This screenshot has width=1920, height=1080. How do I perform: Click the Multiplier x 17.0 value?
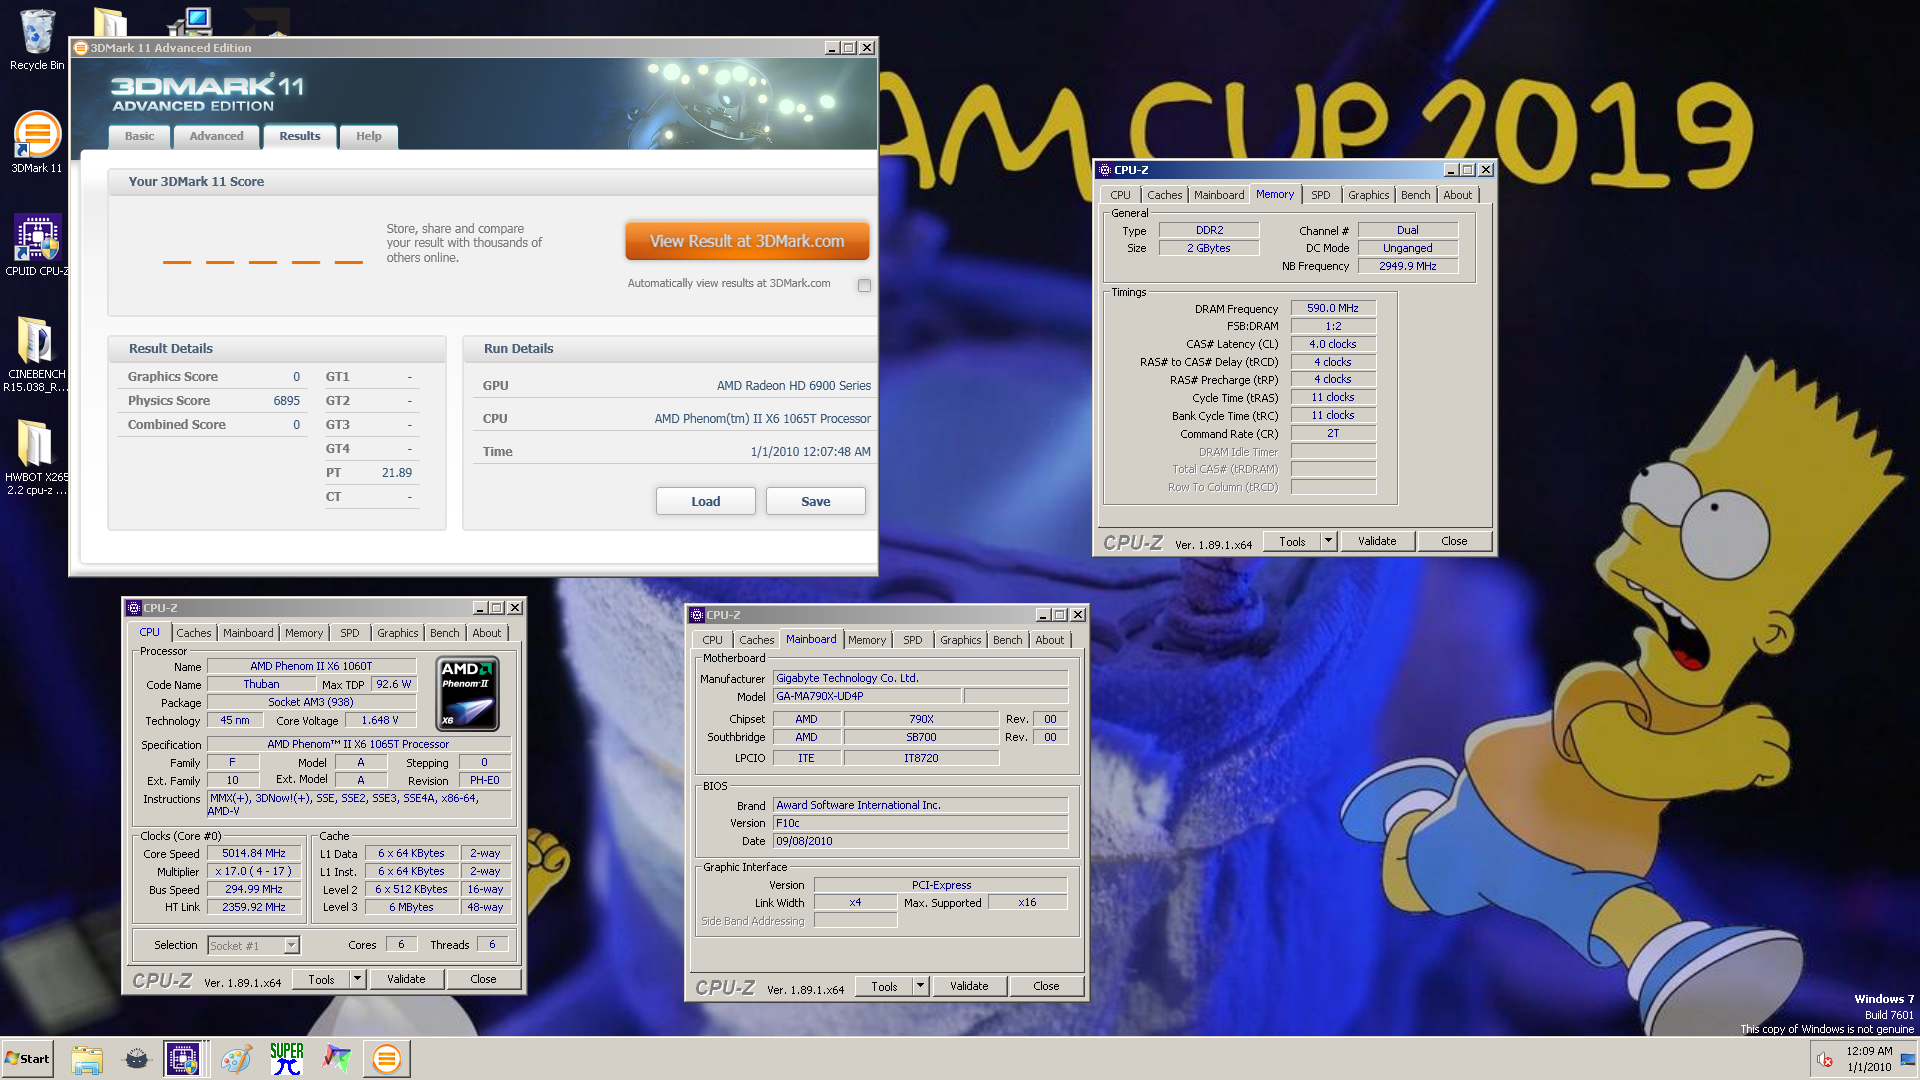[x=254, y=871]
